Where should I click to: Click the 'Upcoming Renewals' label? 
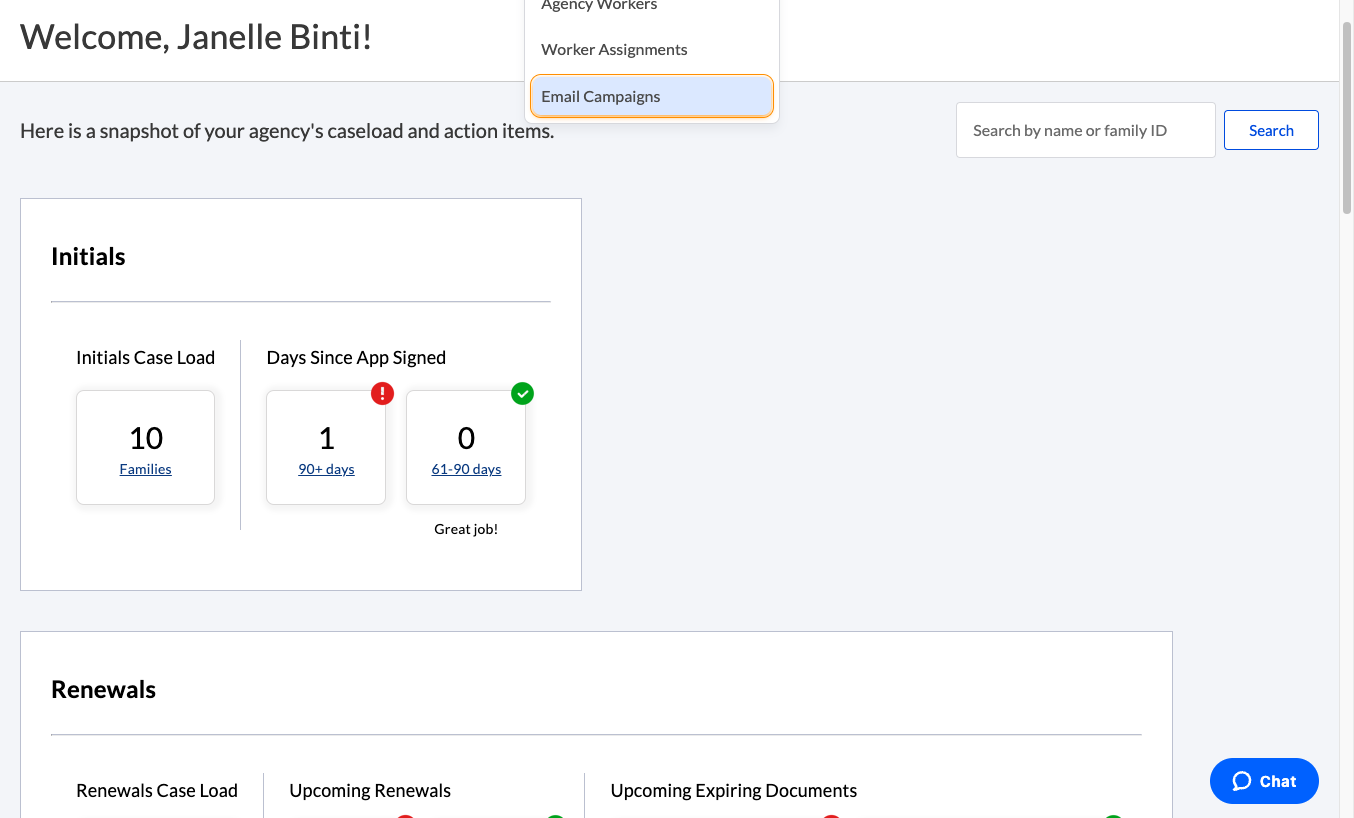coord(370,791)
